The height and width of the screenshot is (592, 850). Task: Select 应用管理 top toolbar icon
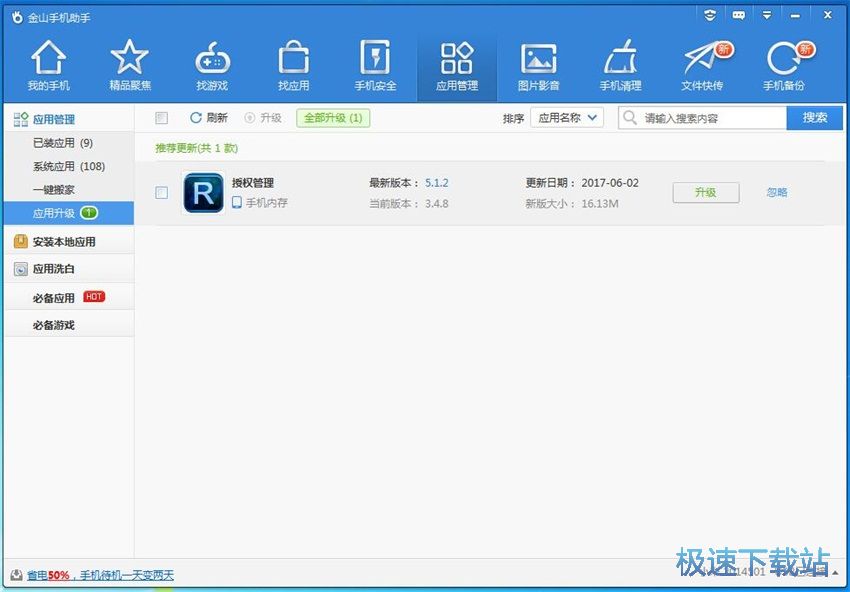click(x=457, y=66)
